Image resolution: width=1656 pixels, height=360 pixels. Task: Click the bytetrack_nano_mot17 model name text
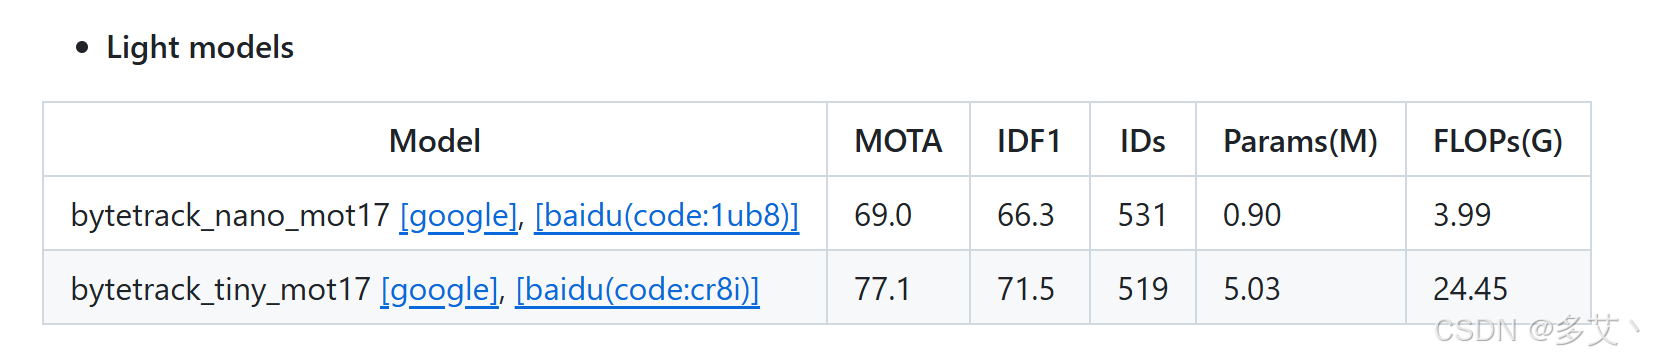pos(230,215)
